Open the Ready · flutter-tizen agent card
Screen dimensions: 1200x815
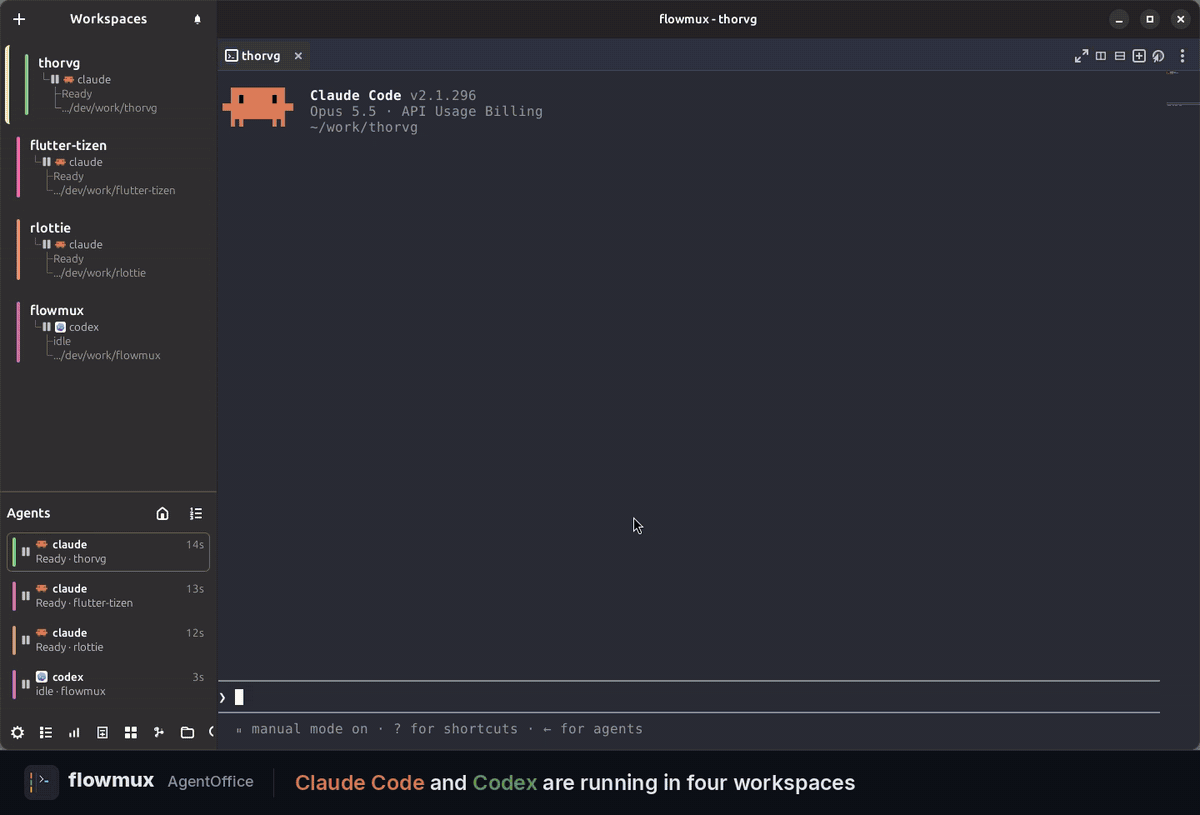[108, 596]
